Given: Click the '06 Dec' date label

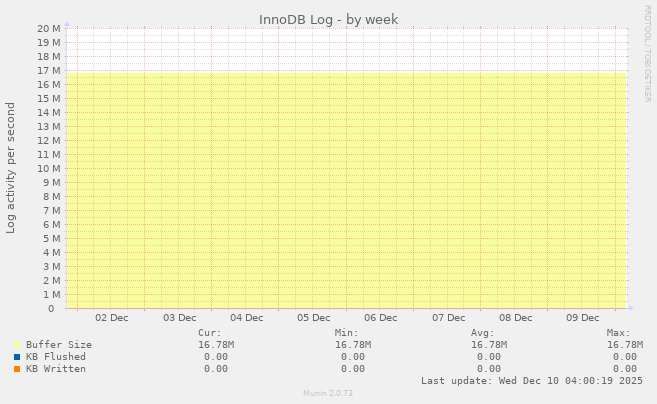Looking at the screenshot, I should pos(380,318).
